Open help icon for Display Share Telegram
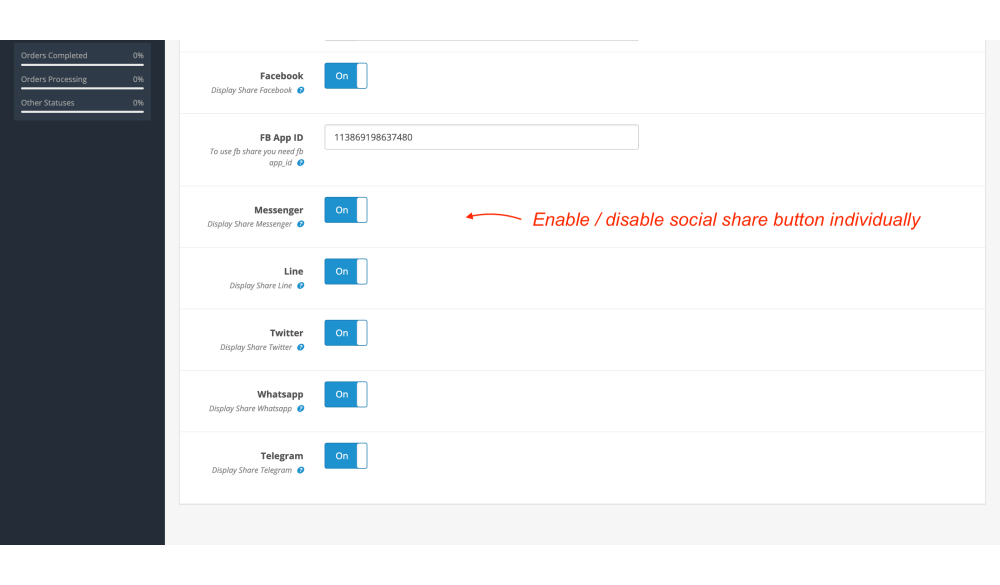The width and height of the screenshot is (1000, 585). tap(300, 470)
